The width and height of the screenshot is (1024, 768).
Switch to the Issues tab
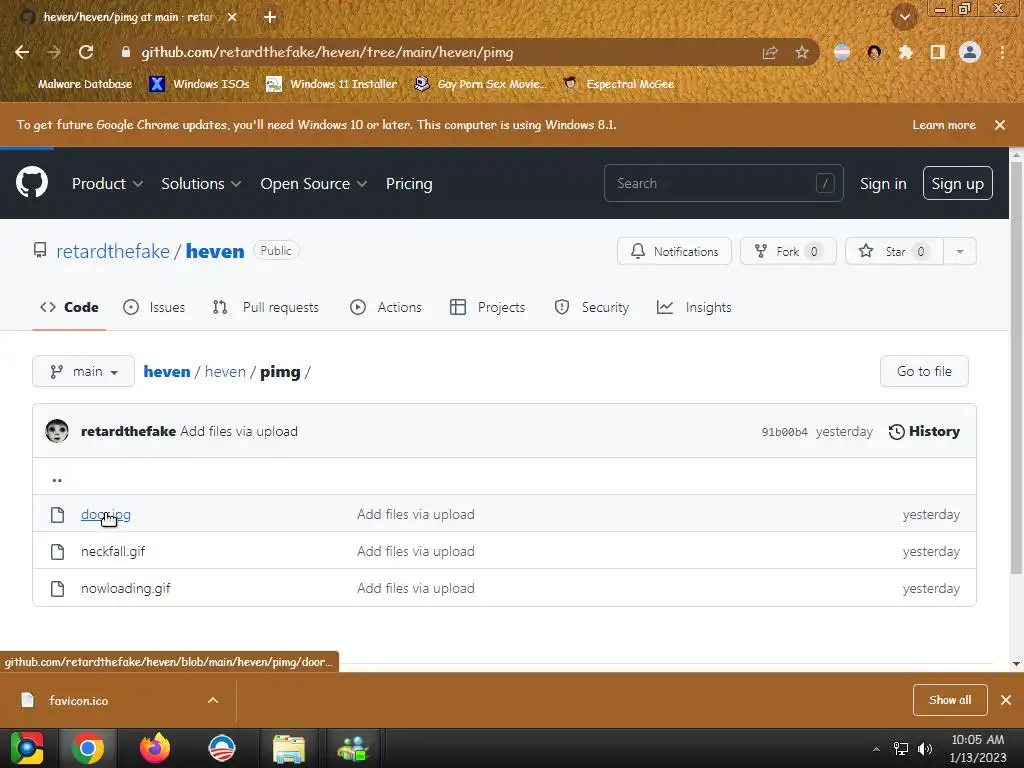(x=154, y=307)
